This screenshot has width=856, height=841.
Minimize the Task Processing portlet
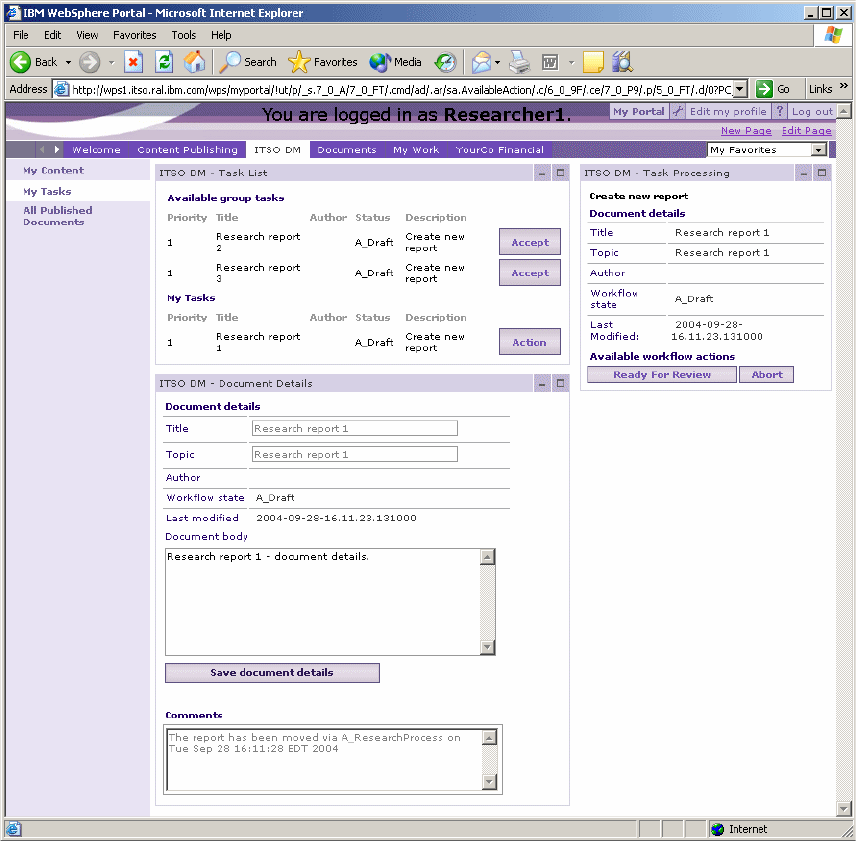[x=804, y=173]
